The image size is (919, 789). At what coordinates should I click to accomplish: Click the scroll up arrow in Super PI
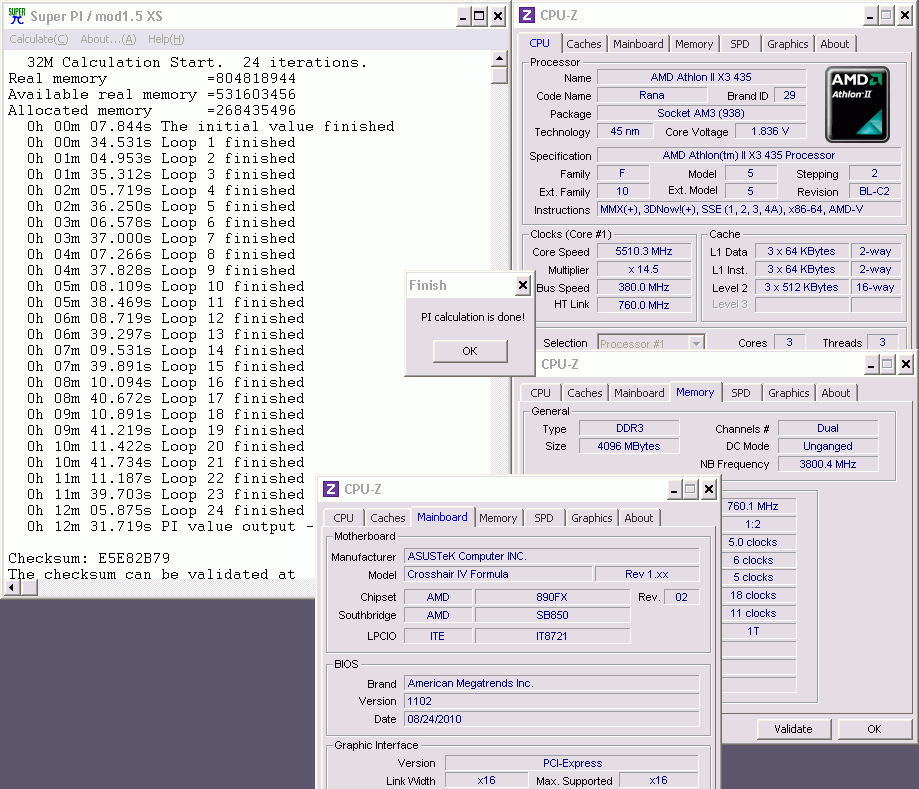499,58
